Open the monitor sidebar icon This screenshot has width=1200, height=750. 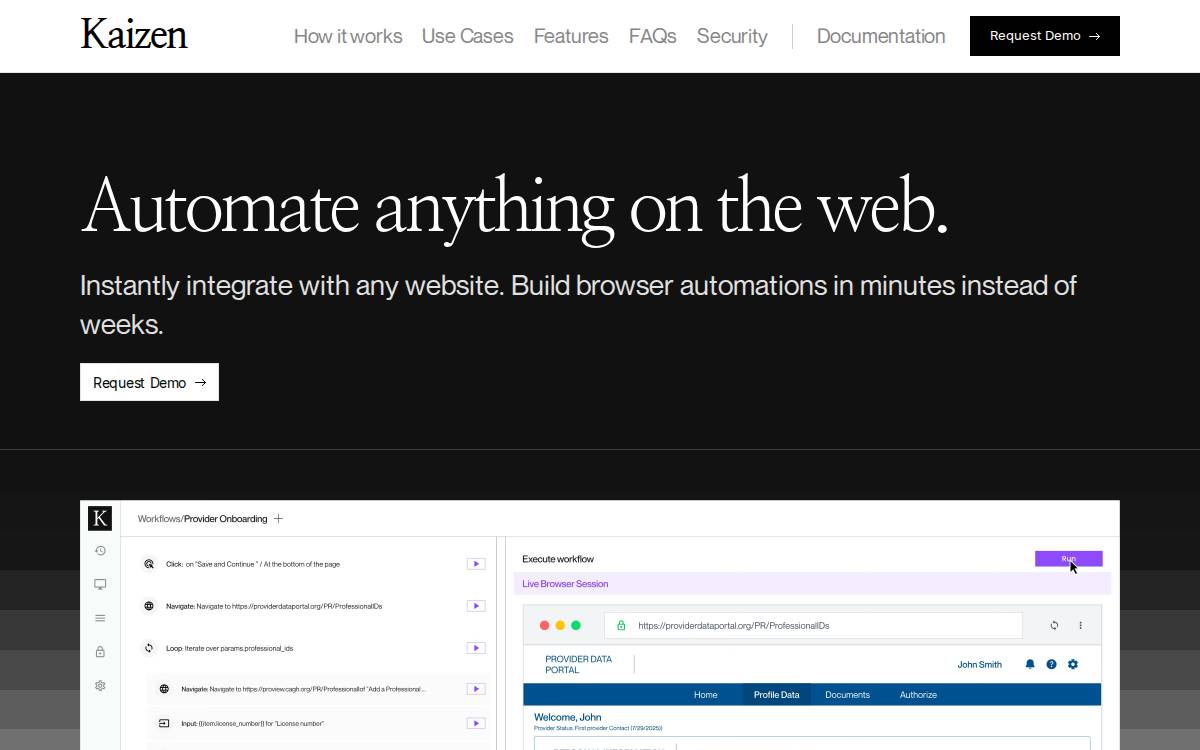(x=100, y=584)
